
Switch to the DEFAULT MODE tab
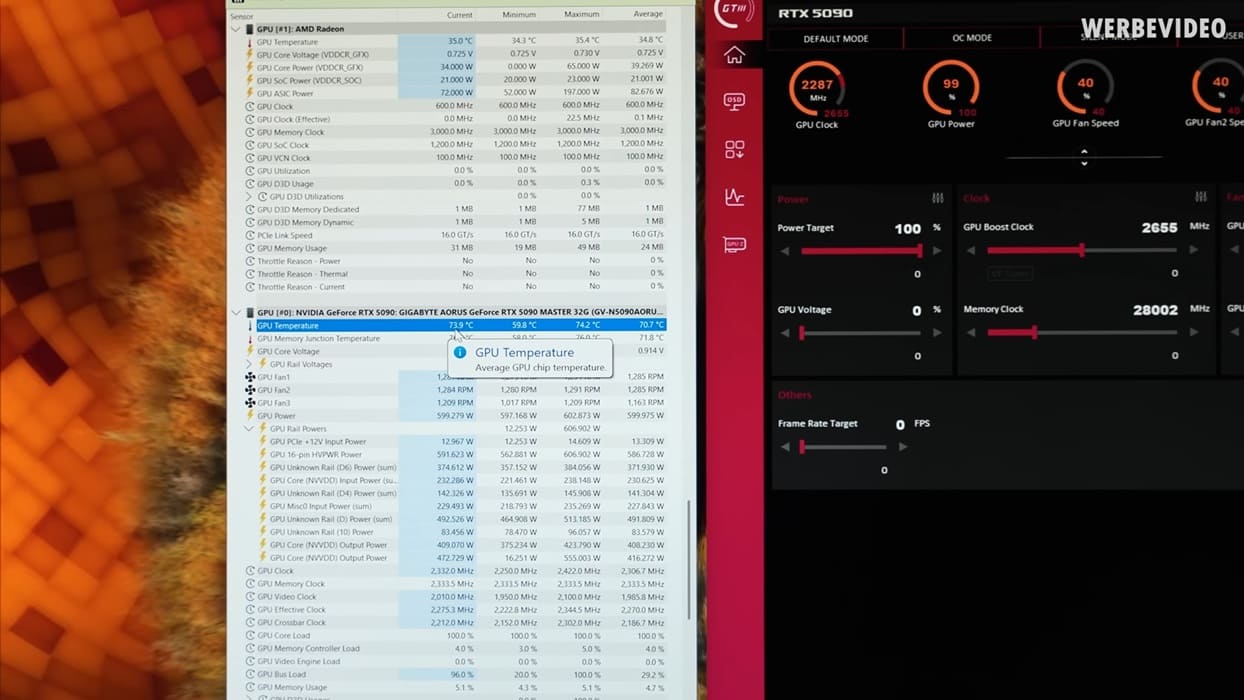click(x=836, y=38)
